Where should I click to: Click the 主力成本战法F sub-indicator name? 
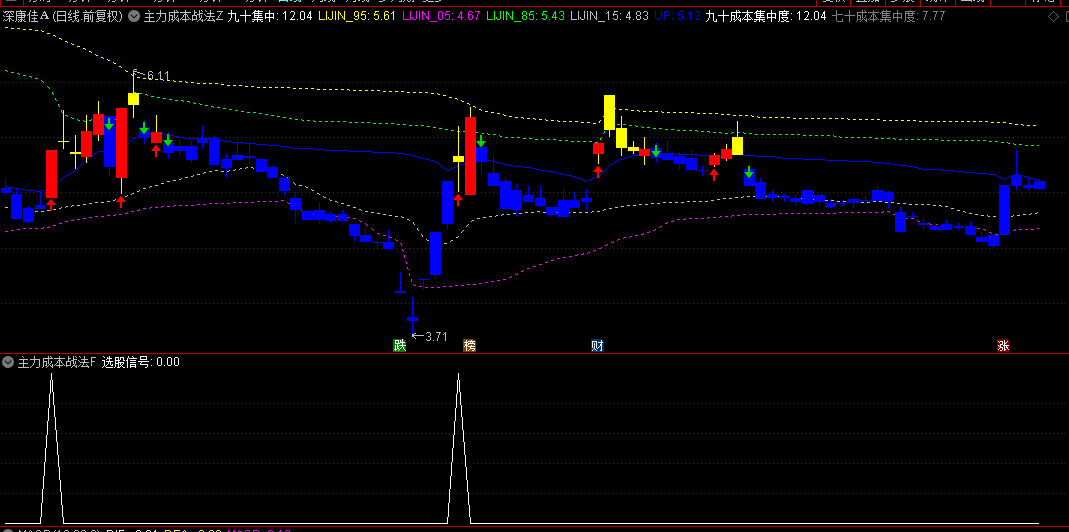pos(57,362)
